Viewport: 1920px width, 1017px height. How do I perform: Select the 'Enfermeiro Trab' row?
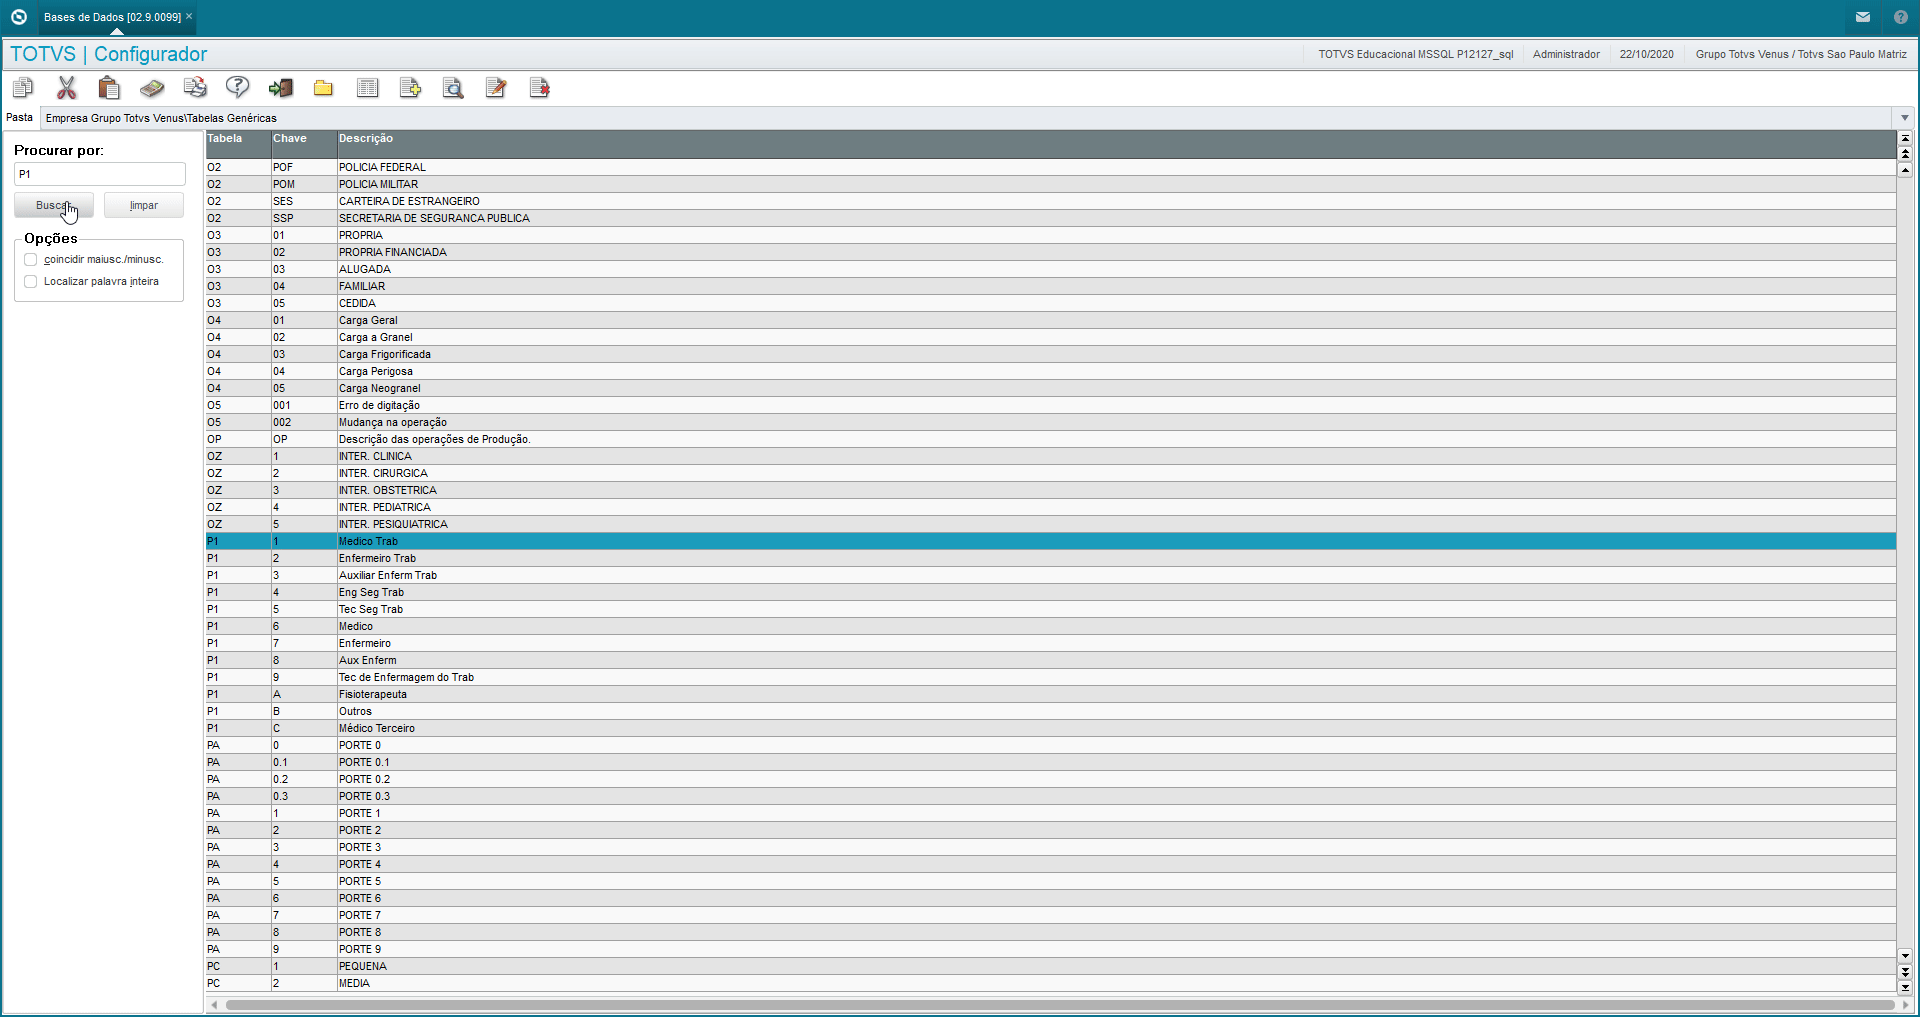[1051, 559]
